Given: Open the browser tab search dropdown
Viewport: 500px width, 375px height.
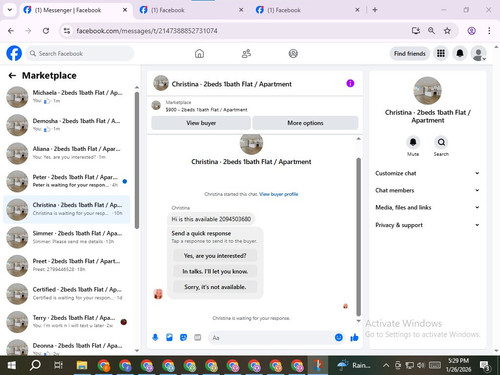Looking at the screenshot, I should (x=10, y=10).
